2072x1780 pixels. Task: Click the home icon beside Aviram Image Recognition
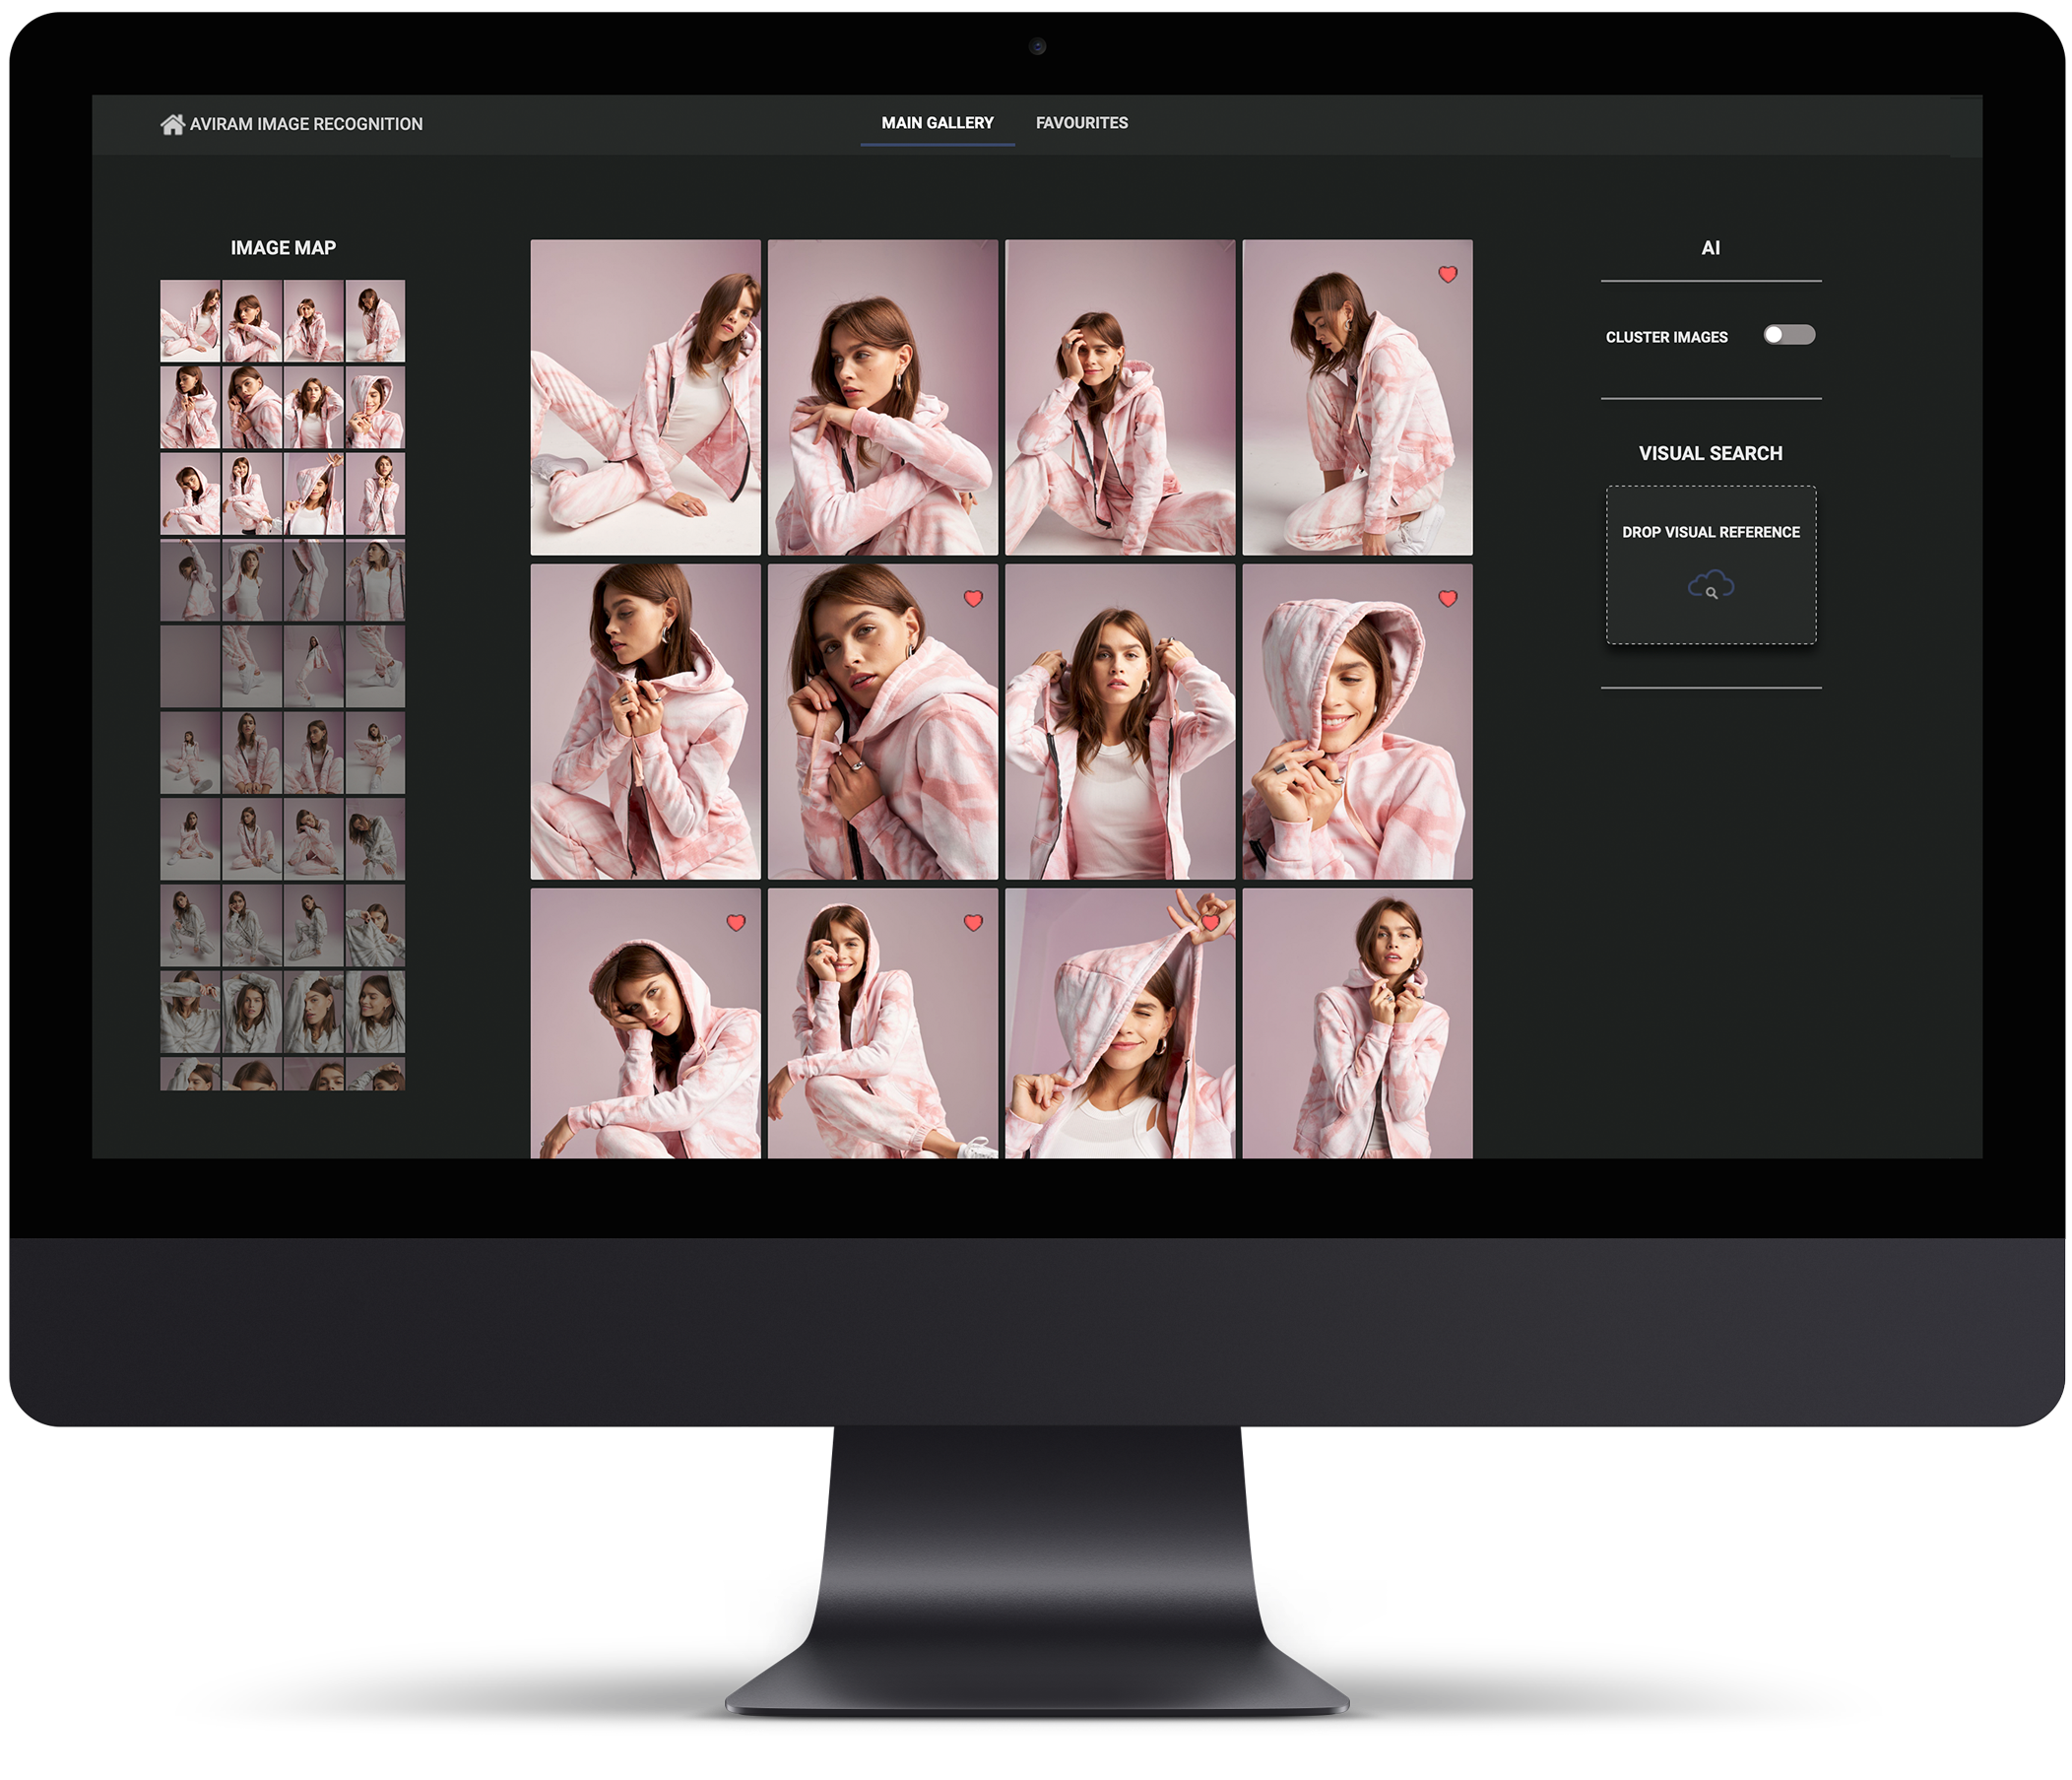point(172,124)
